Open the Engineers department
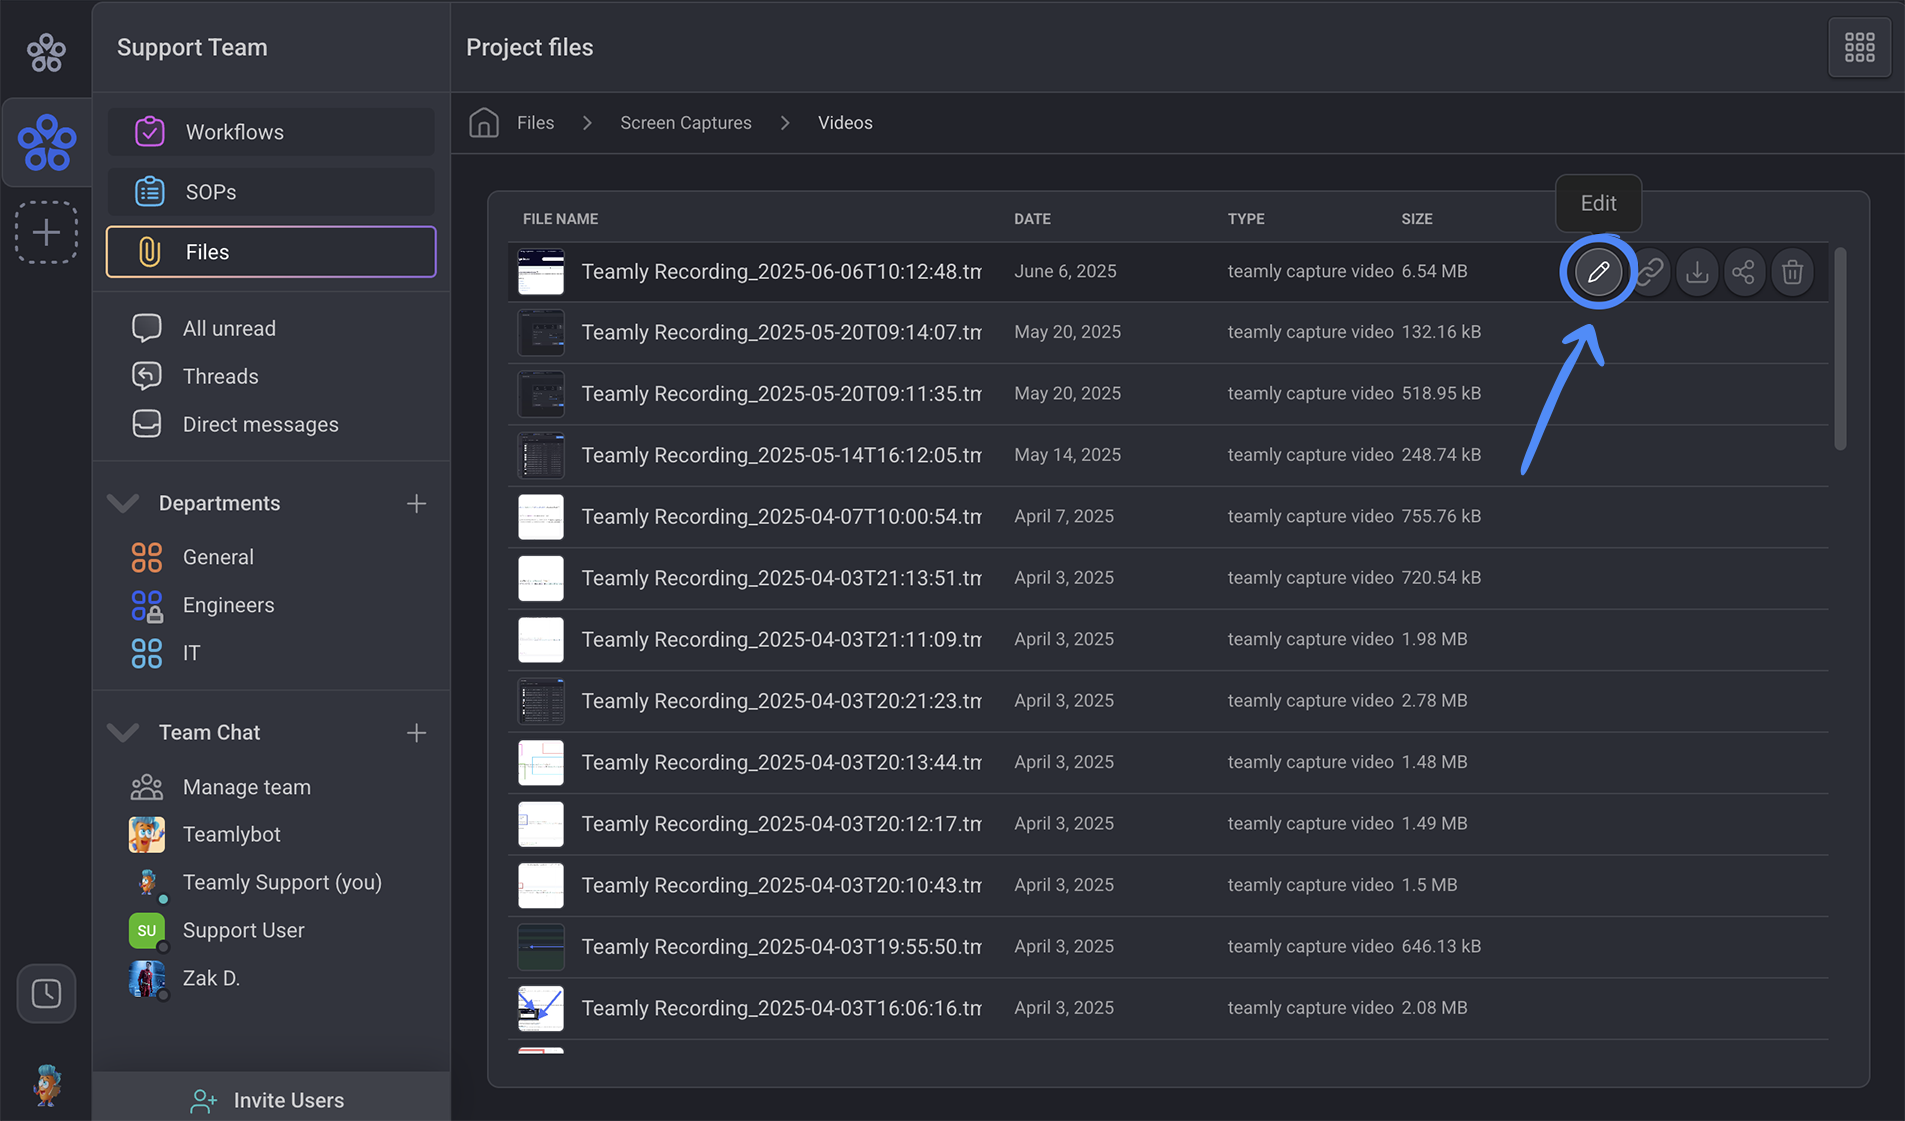This screenshot has height=1121, width=1905. pyautogui.click(x=228, y=605)
